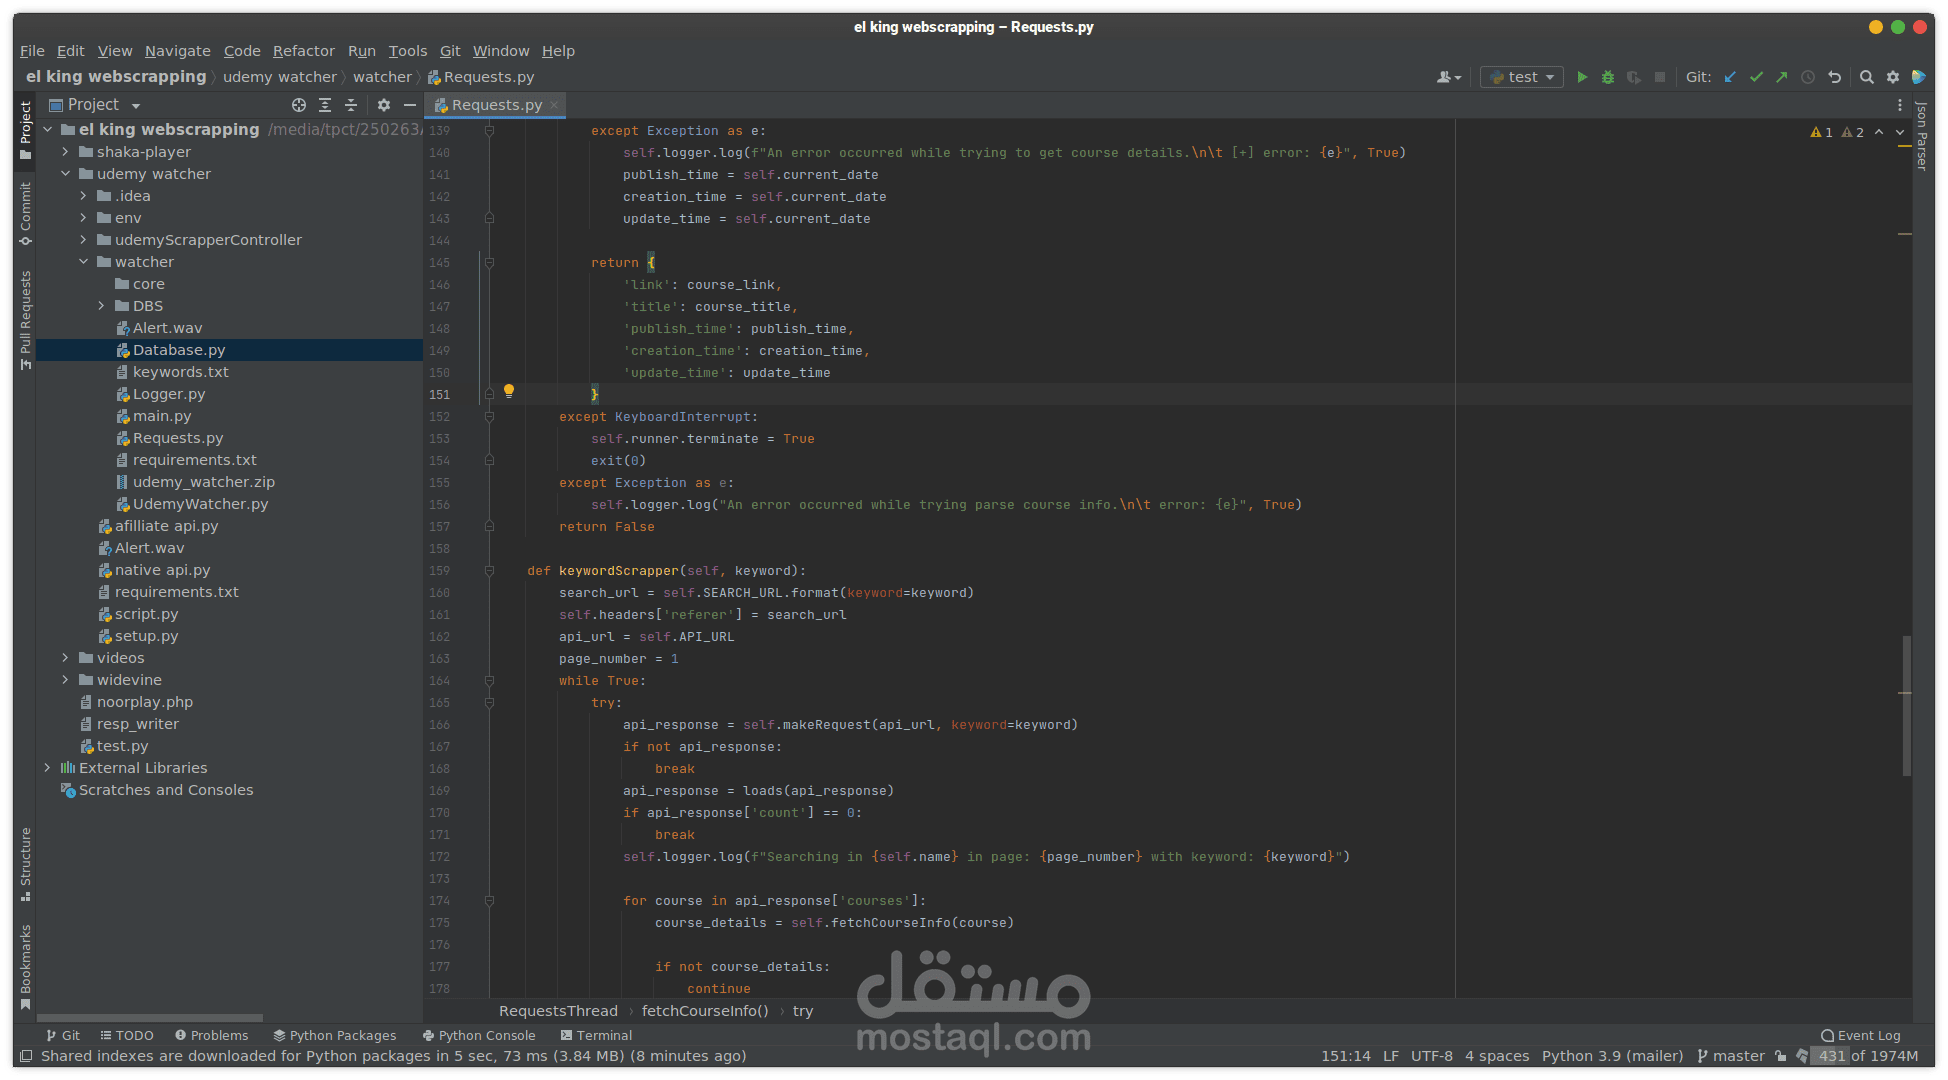This screenshot has width=1948, height=1080.
Task: Commit changes with the green checkmark
Action: pyautogui.click(x=1756, y=77)
